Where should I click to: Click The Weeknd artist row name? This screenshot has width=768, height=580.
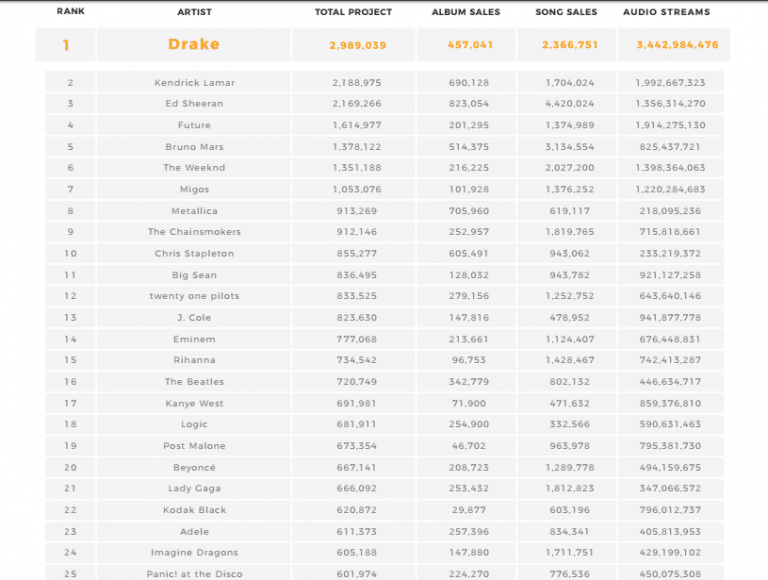click(x=194, y=168)
